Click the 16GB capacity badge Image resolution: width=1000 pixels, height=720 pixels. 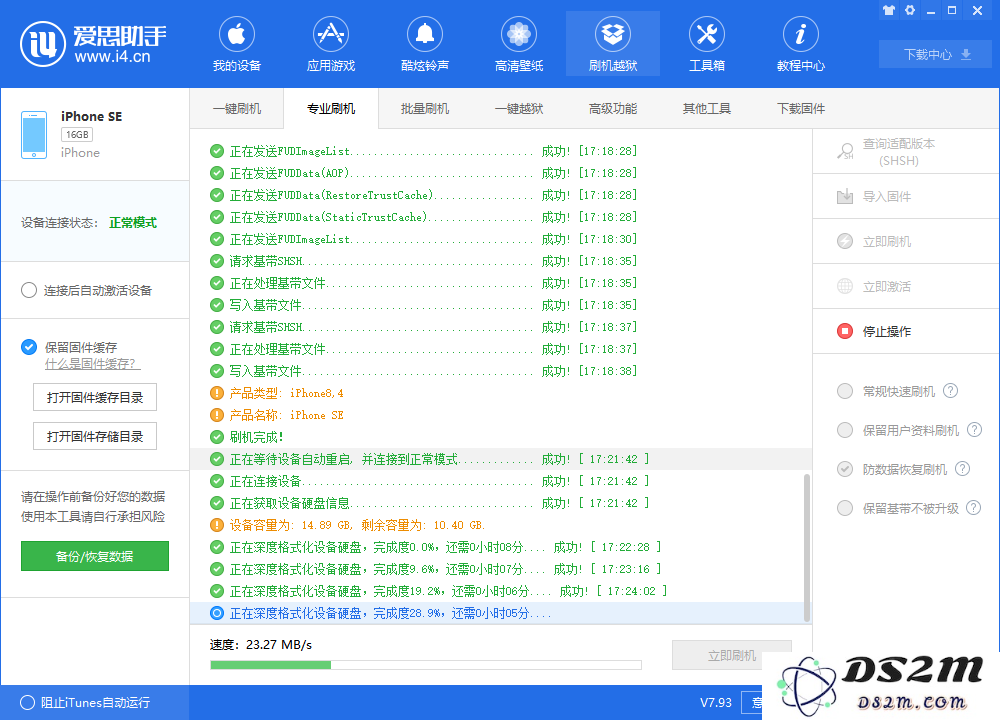coord(77,135)
